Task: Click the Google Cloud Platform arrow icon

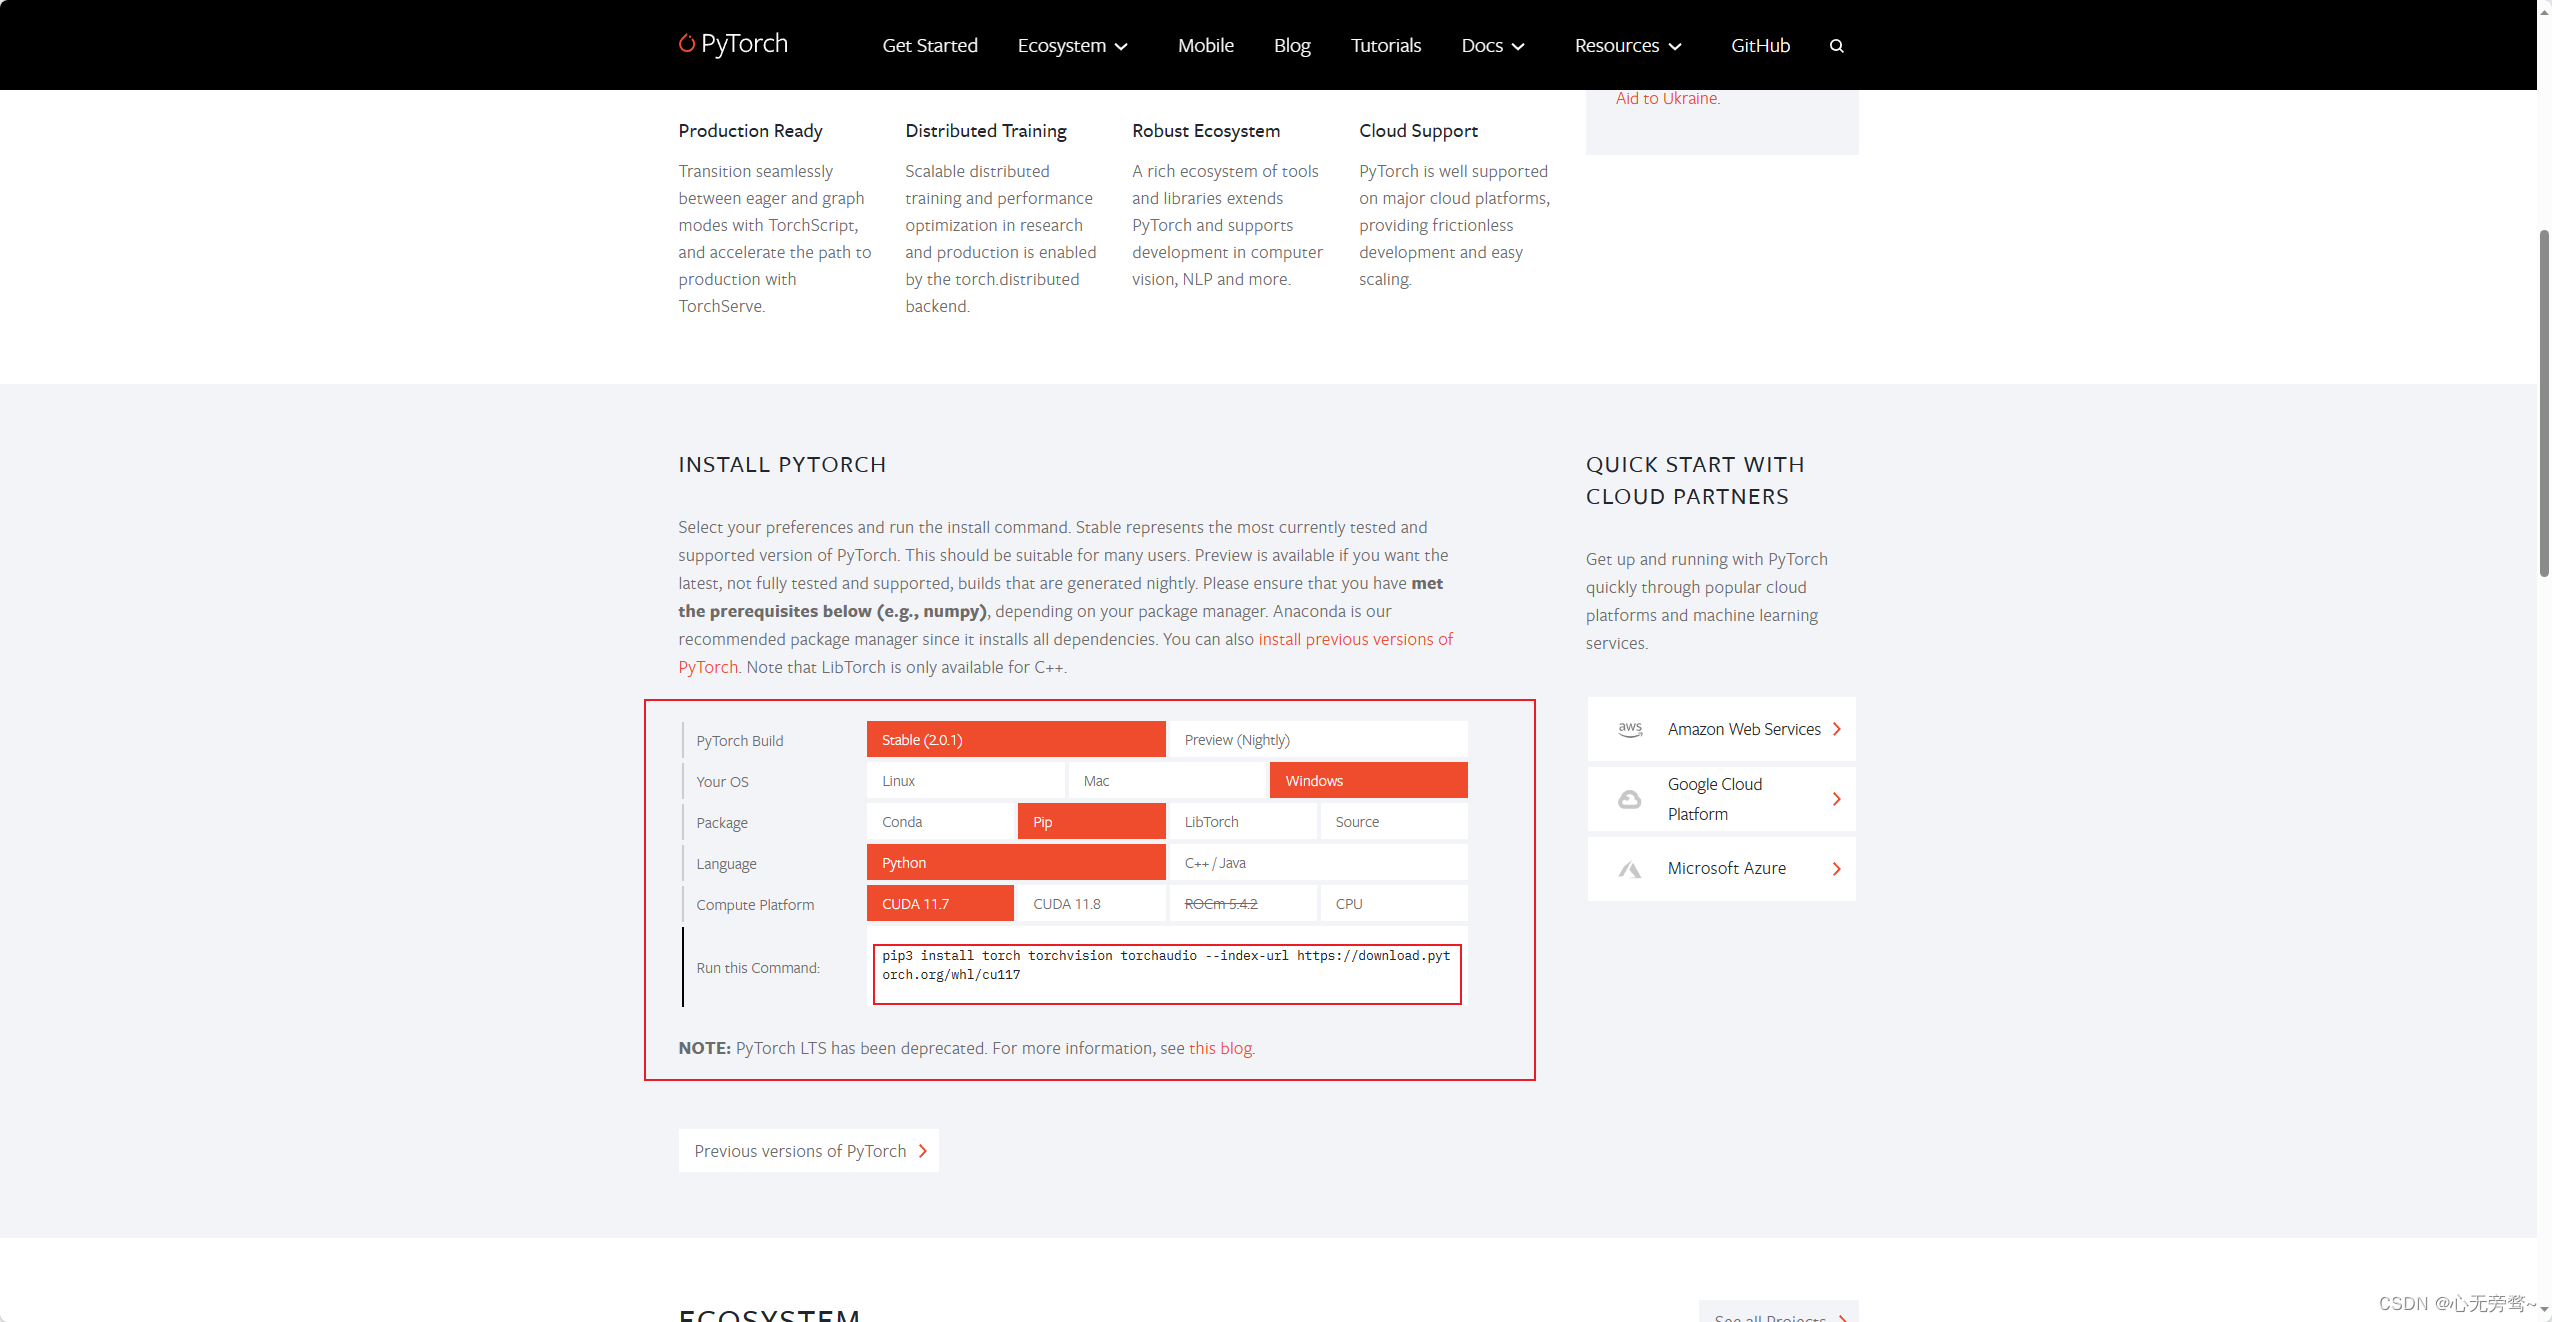Action: [1836, 798]
